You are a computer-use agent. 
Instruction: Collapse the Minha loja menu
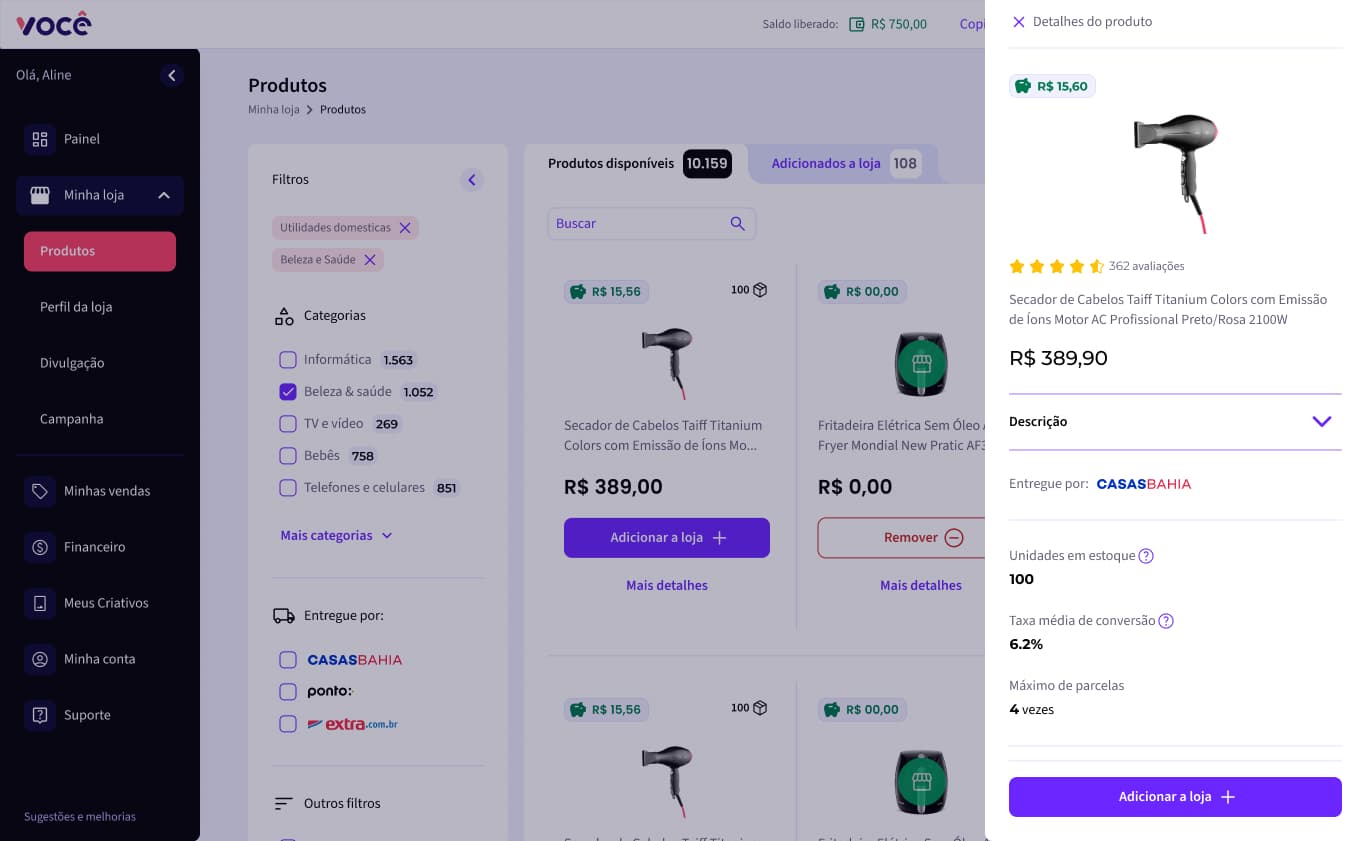[164, 195]
